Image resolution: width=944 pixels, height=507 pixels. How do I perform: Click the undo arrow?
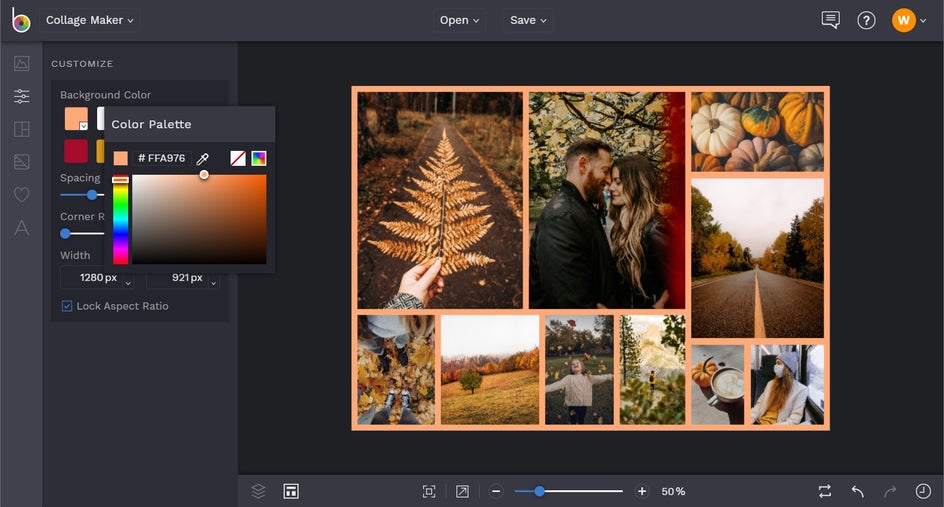click(x=857, y=491)
